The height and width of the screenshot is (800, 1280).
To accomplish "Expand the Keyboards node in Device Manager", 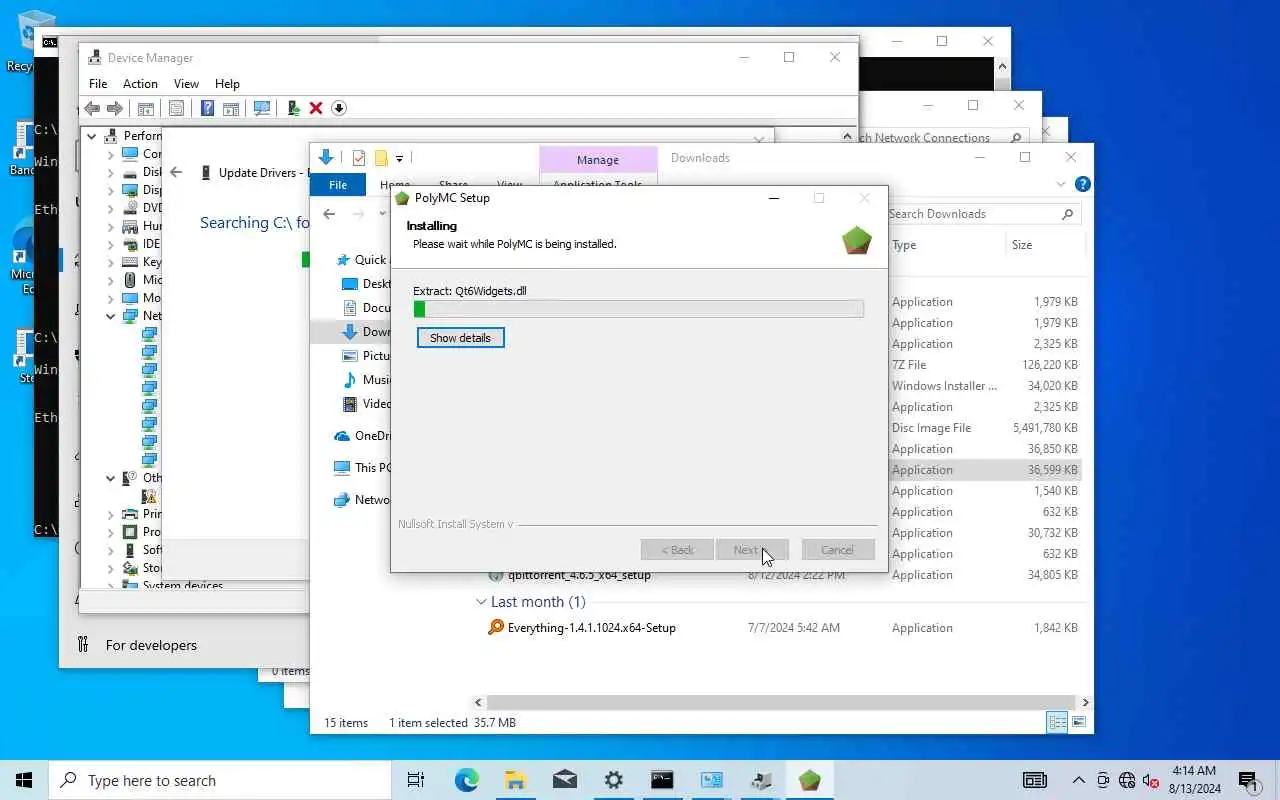I will click(111, 262).
